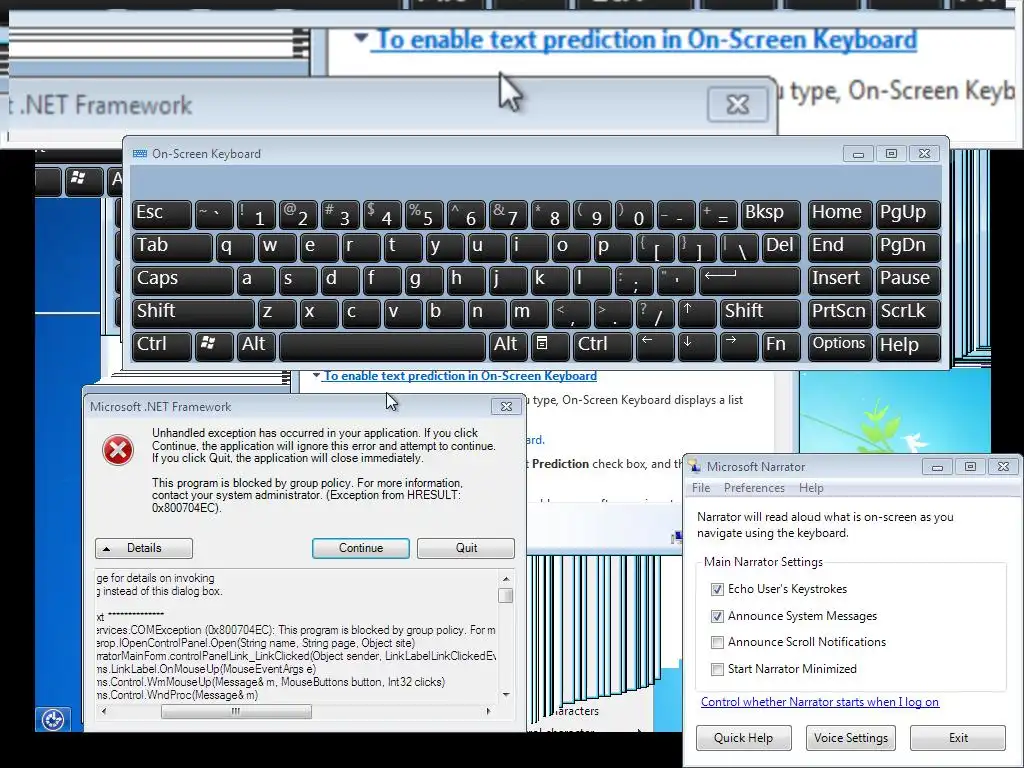Viewport: 1024px width, 768px height.
Task: Click right scroll arrow in exception details box
Action: pyautogui.click(x=488, y=711)
